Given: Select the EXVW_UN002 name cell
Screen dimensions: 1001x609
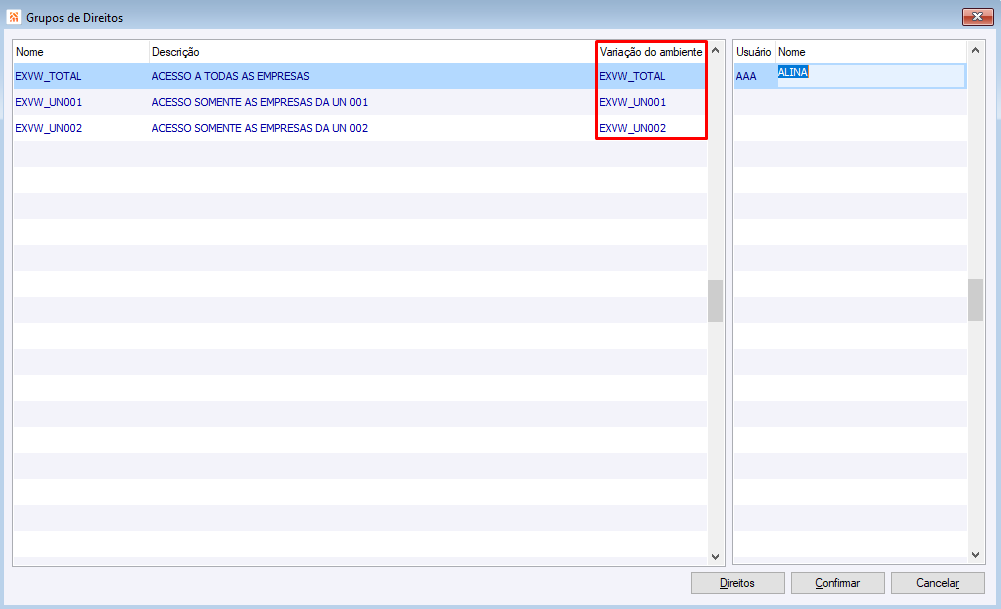Looking at the screenshot, I should pyautogui.click(x=49, y=128).
